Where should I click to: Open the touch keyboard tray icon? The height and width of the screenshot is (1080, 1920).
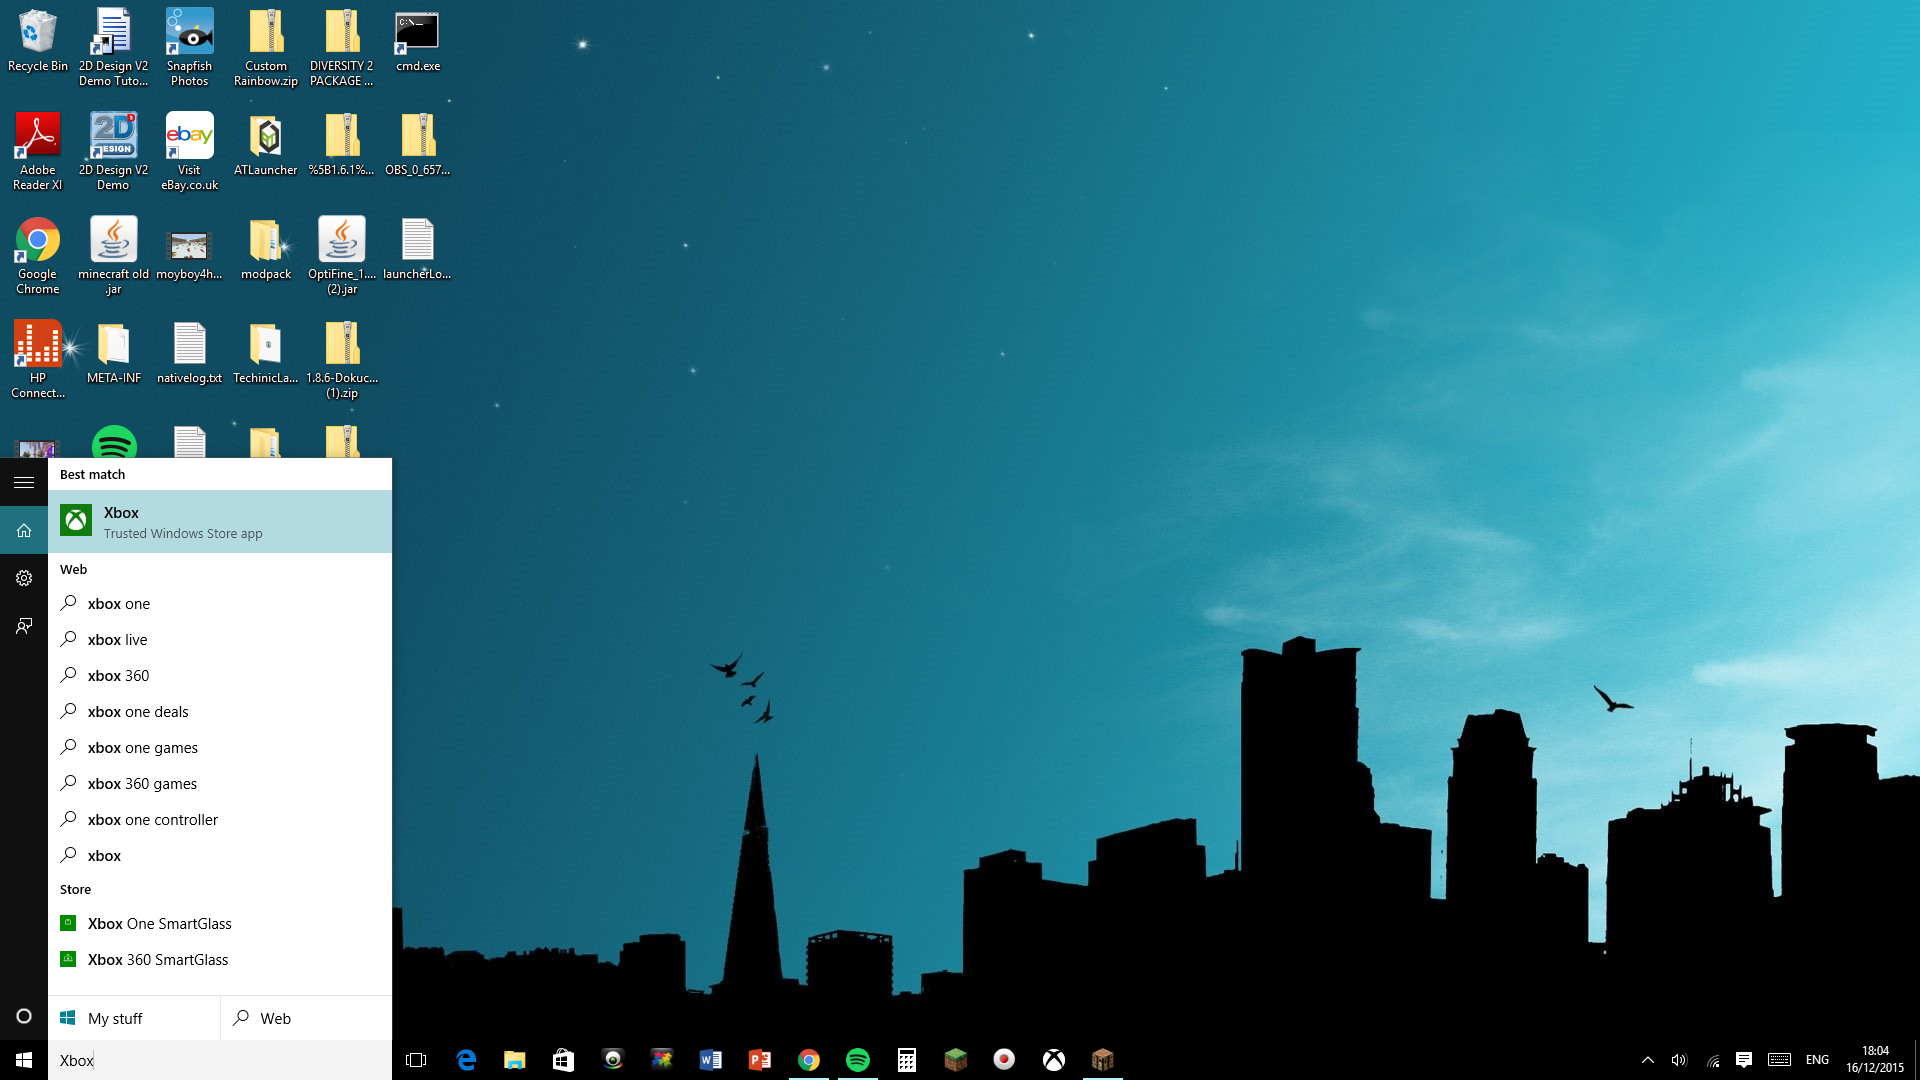click(1779, 1060)
